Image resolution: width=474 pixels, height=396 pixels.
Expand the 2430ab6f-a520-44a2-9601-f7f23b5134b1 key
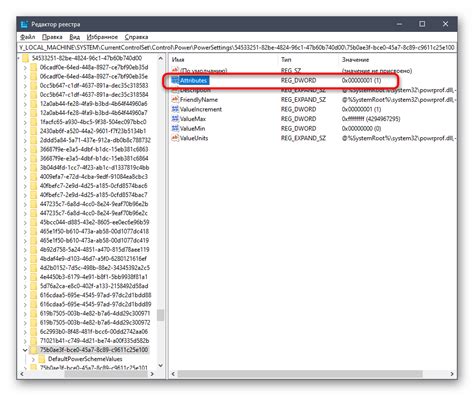[x=25, y=131]
